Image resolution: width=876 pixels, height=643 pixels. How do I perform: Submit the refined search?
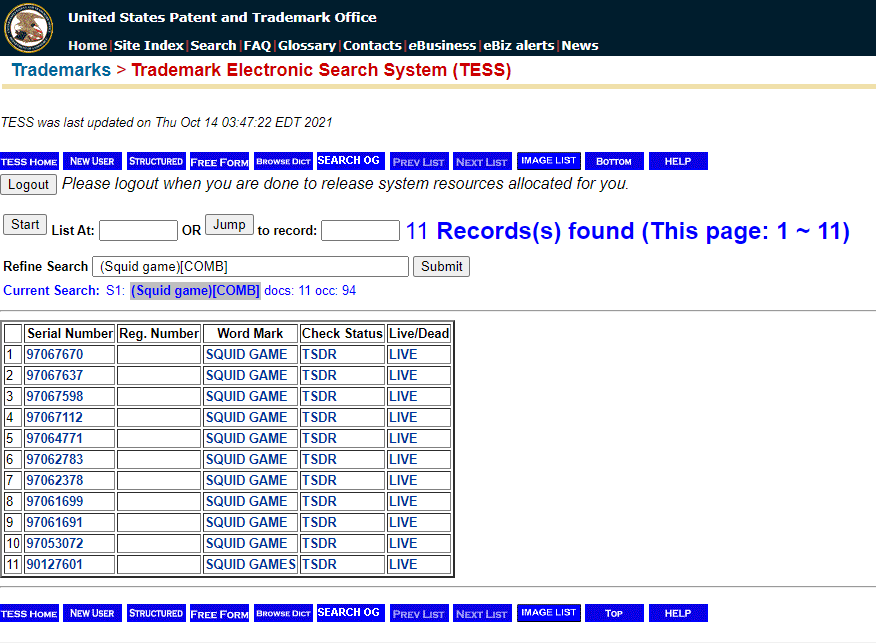tap(441, 266)
